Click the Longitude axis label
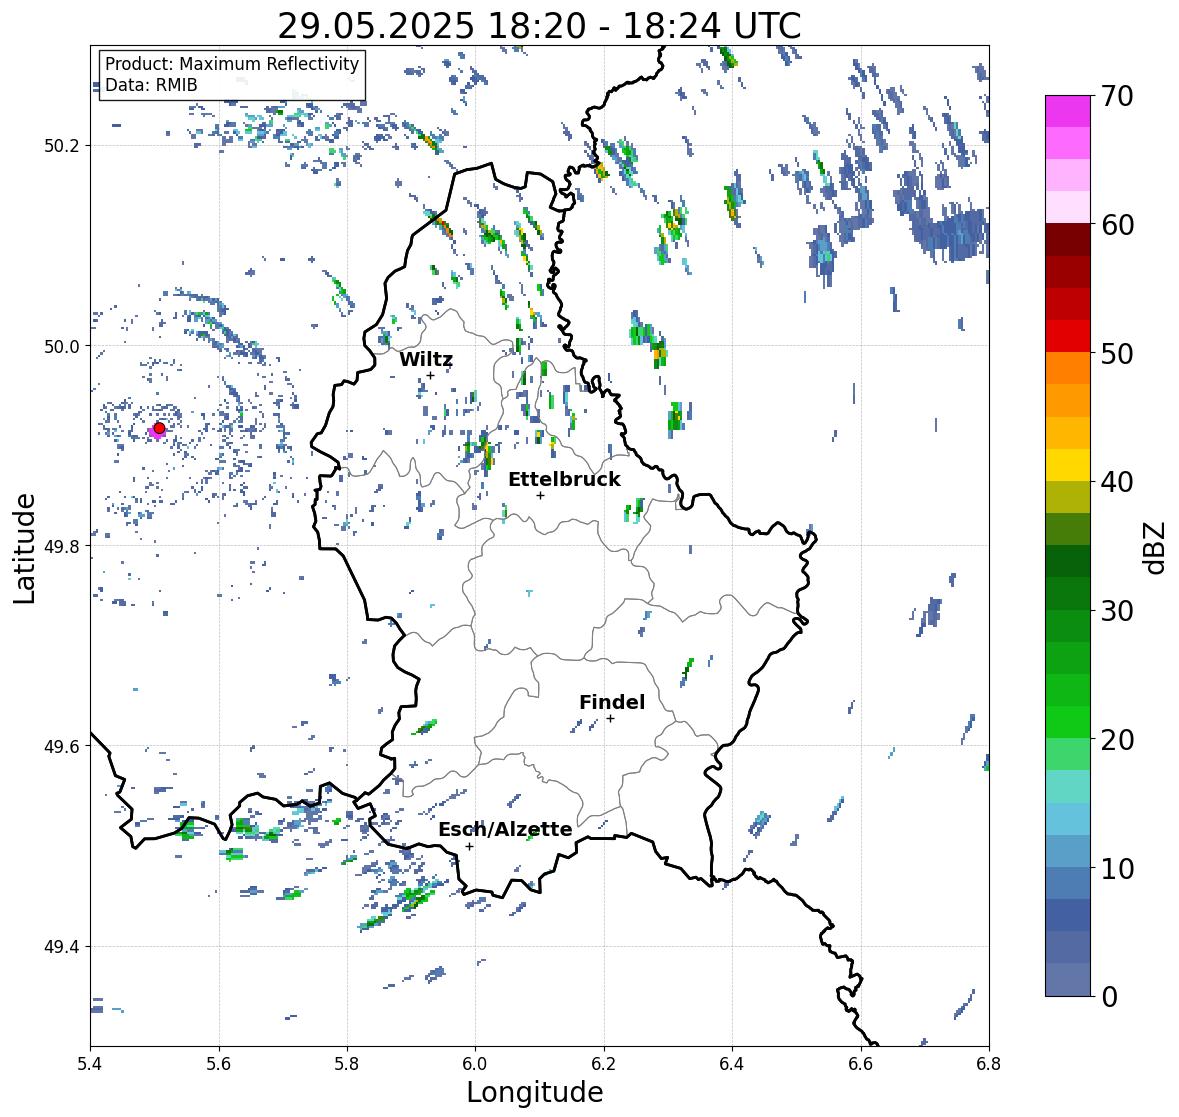The width and height of the screenshot is (1179, 1117). pos(535,1092)
